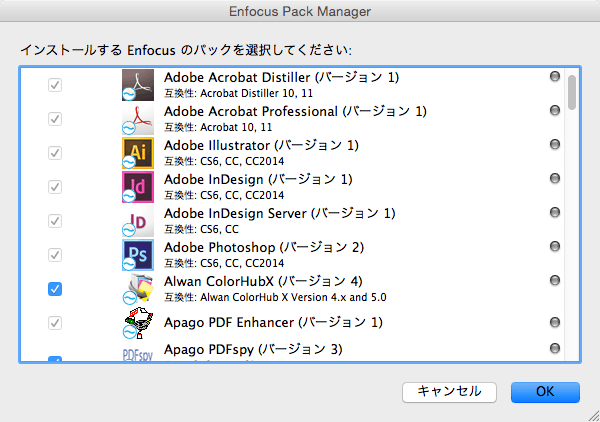Click the window resize grip corner

pyautogui.click(x=593, y=416)
